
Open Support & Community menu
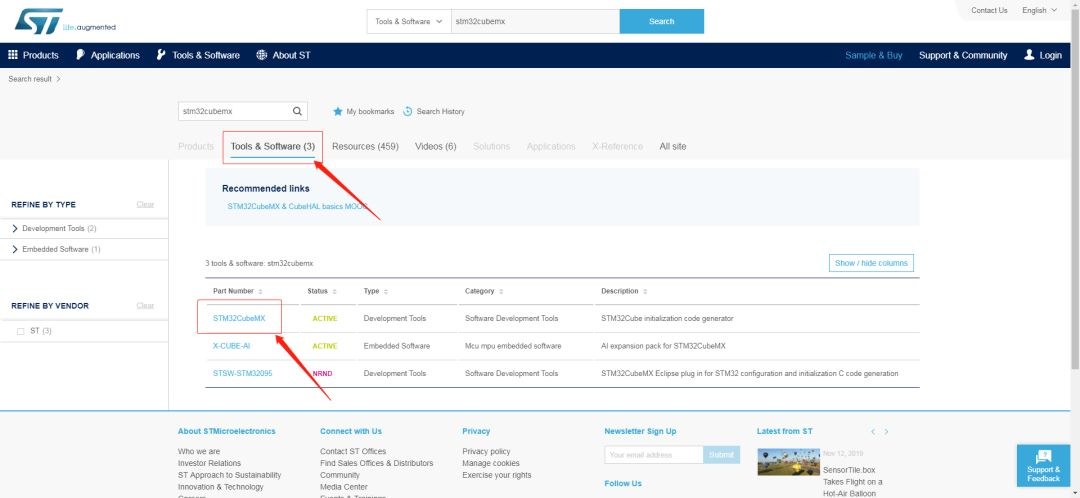click(x=963, y=55)
